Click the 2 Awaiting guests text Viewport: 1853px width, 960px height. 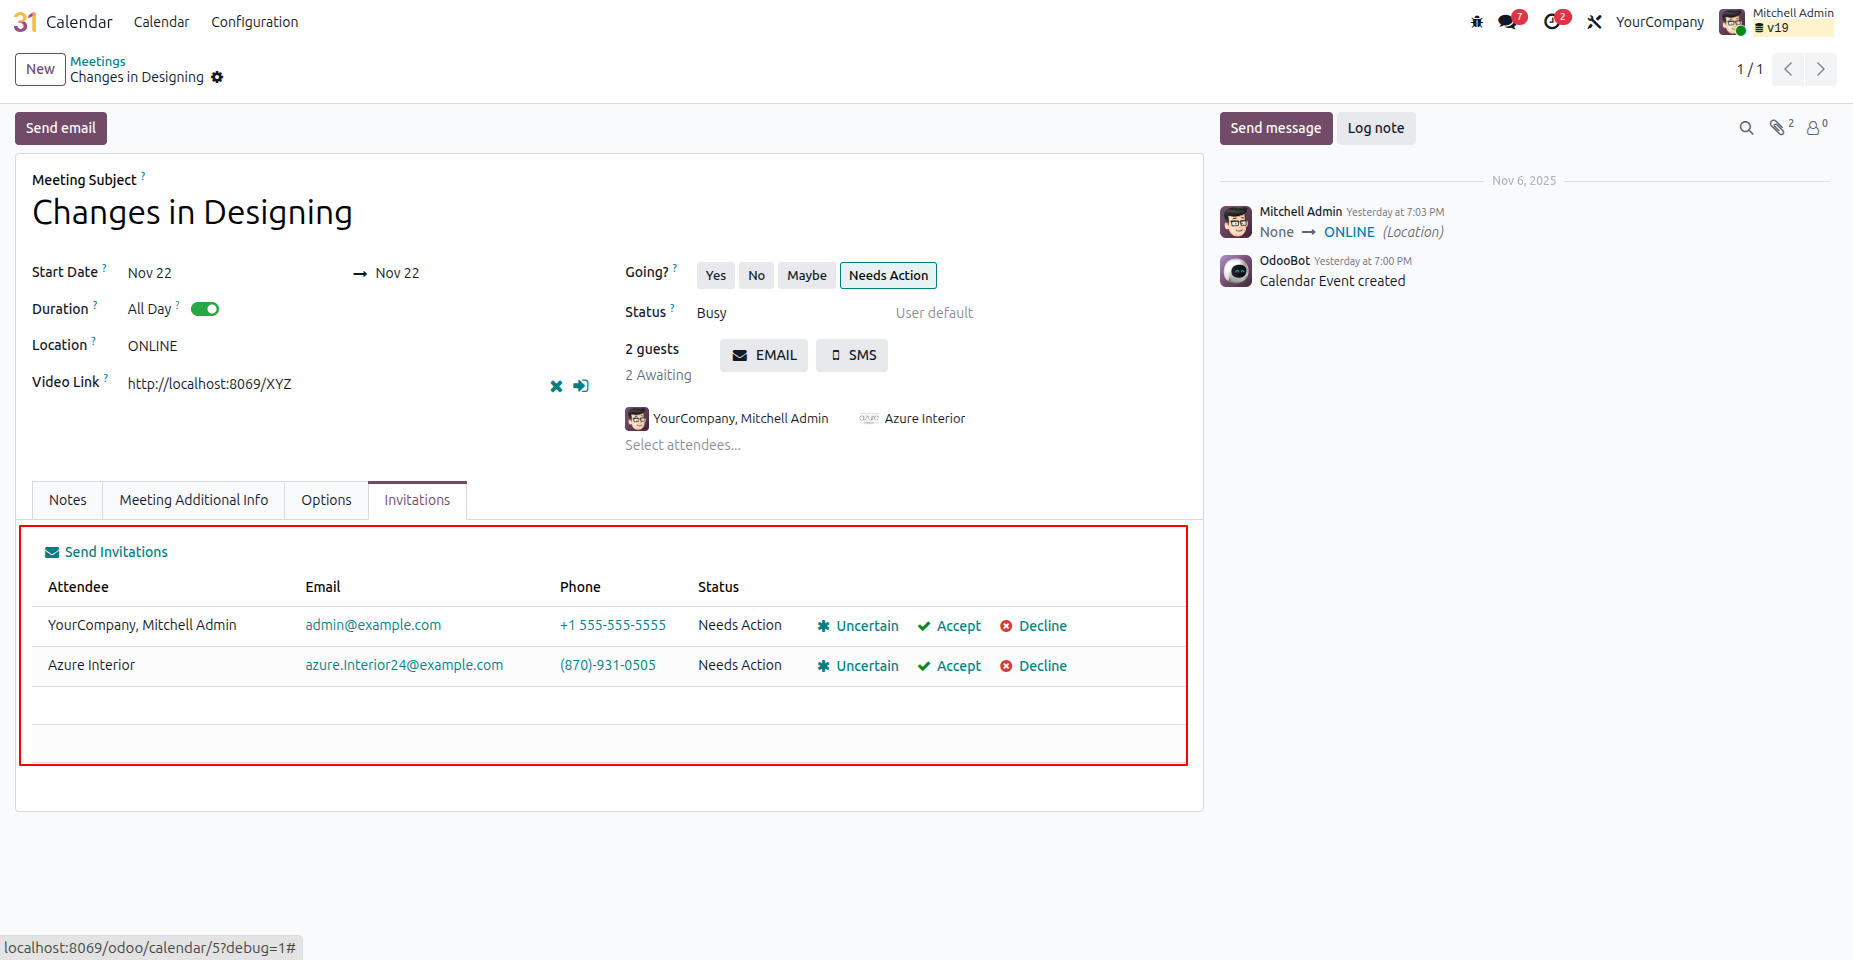(x=658, y=375)
